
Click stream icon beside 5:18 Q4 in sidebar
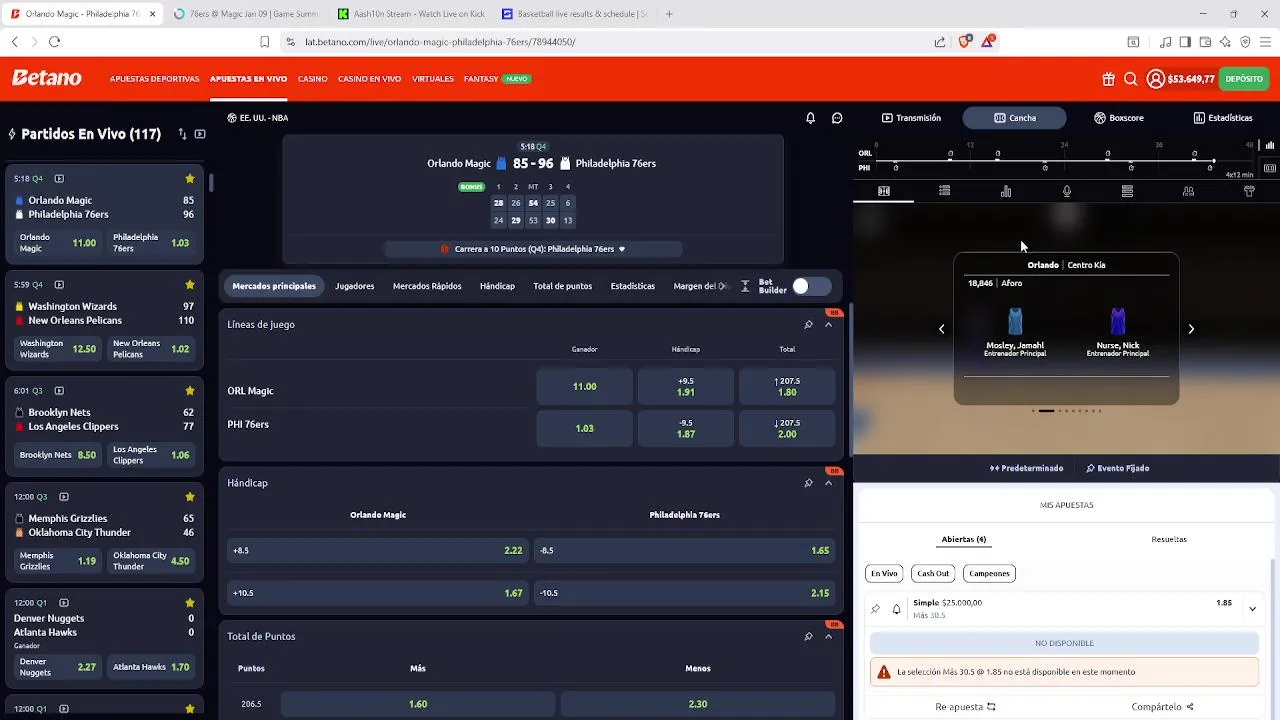59,179
